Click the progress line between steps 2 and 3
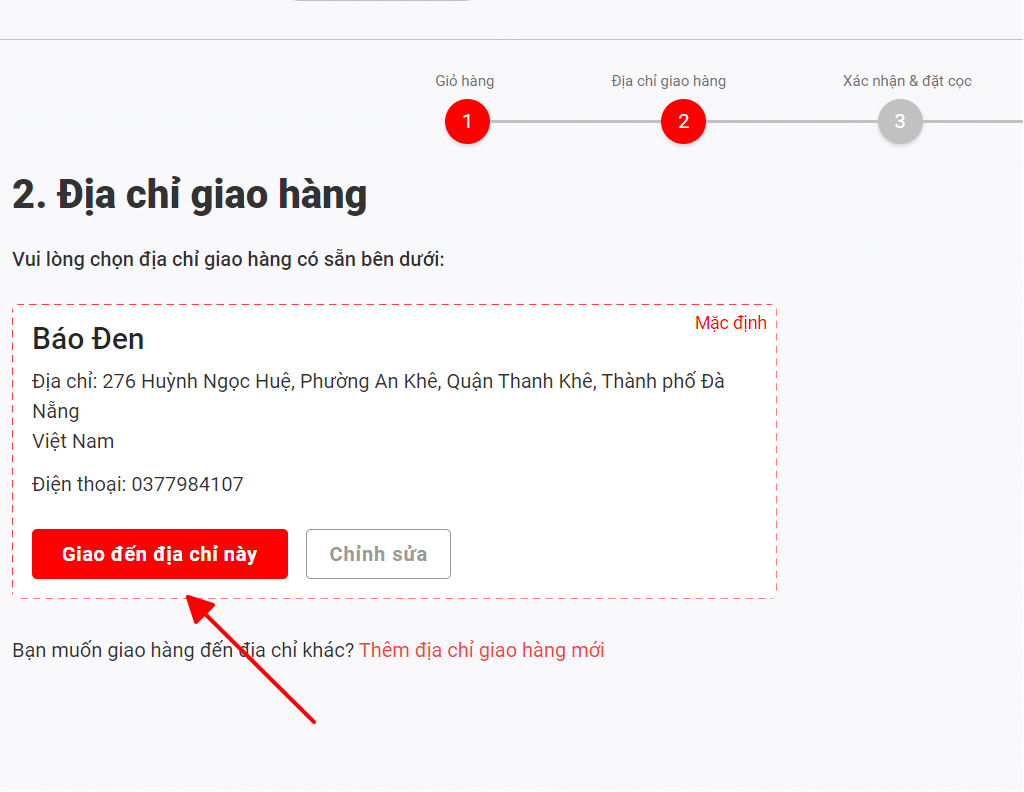This screenshot has width=1024, height=792. pos(791,122)
